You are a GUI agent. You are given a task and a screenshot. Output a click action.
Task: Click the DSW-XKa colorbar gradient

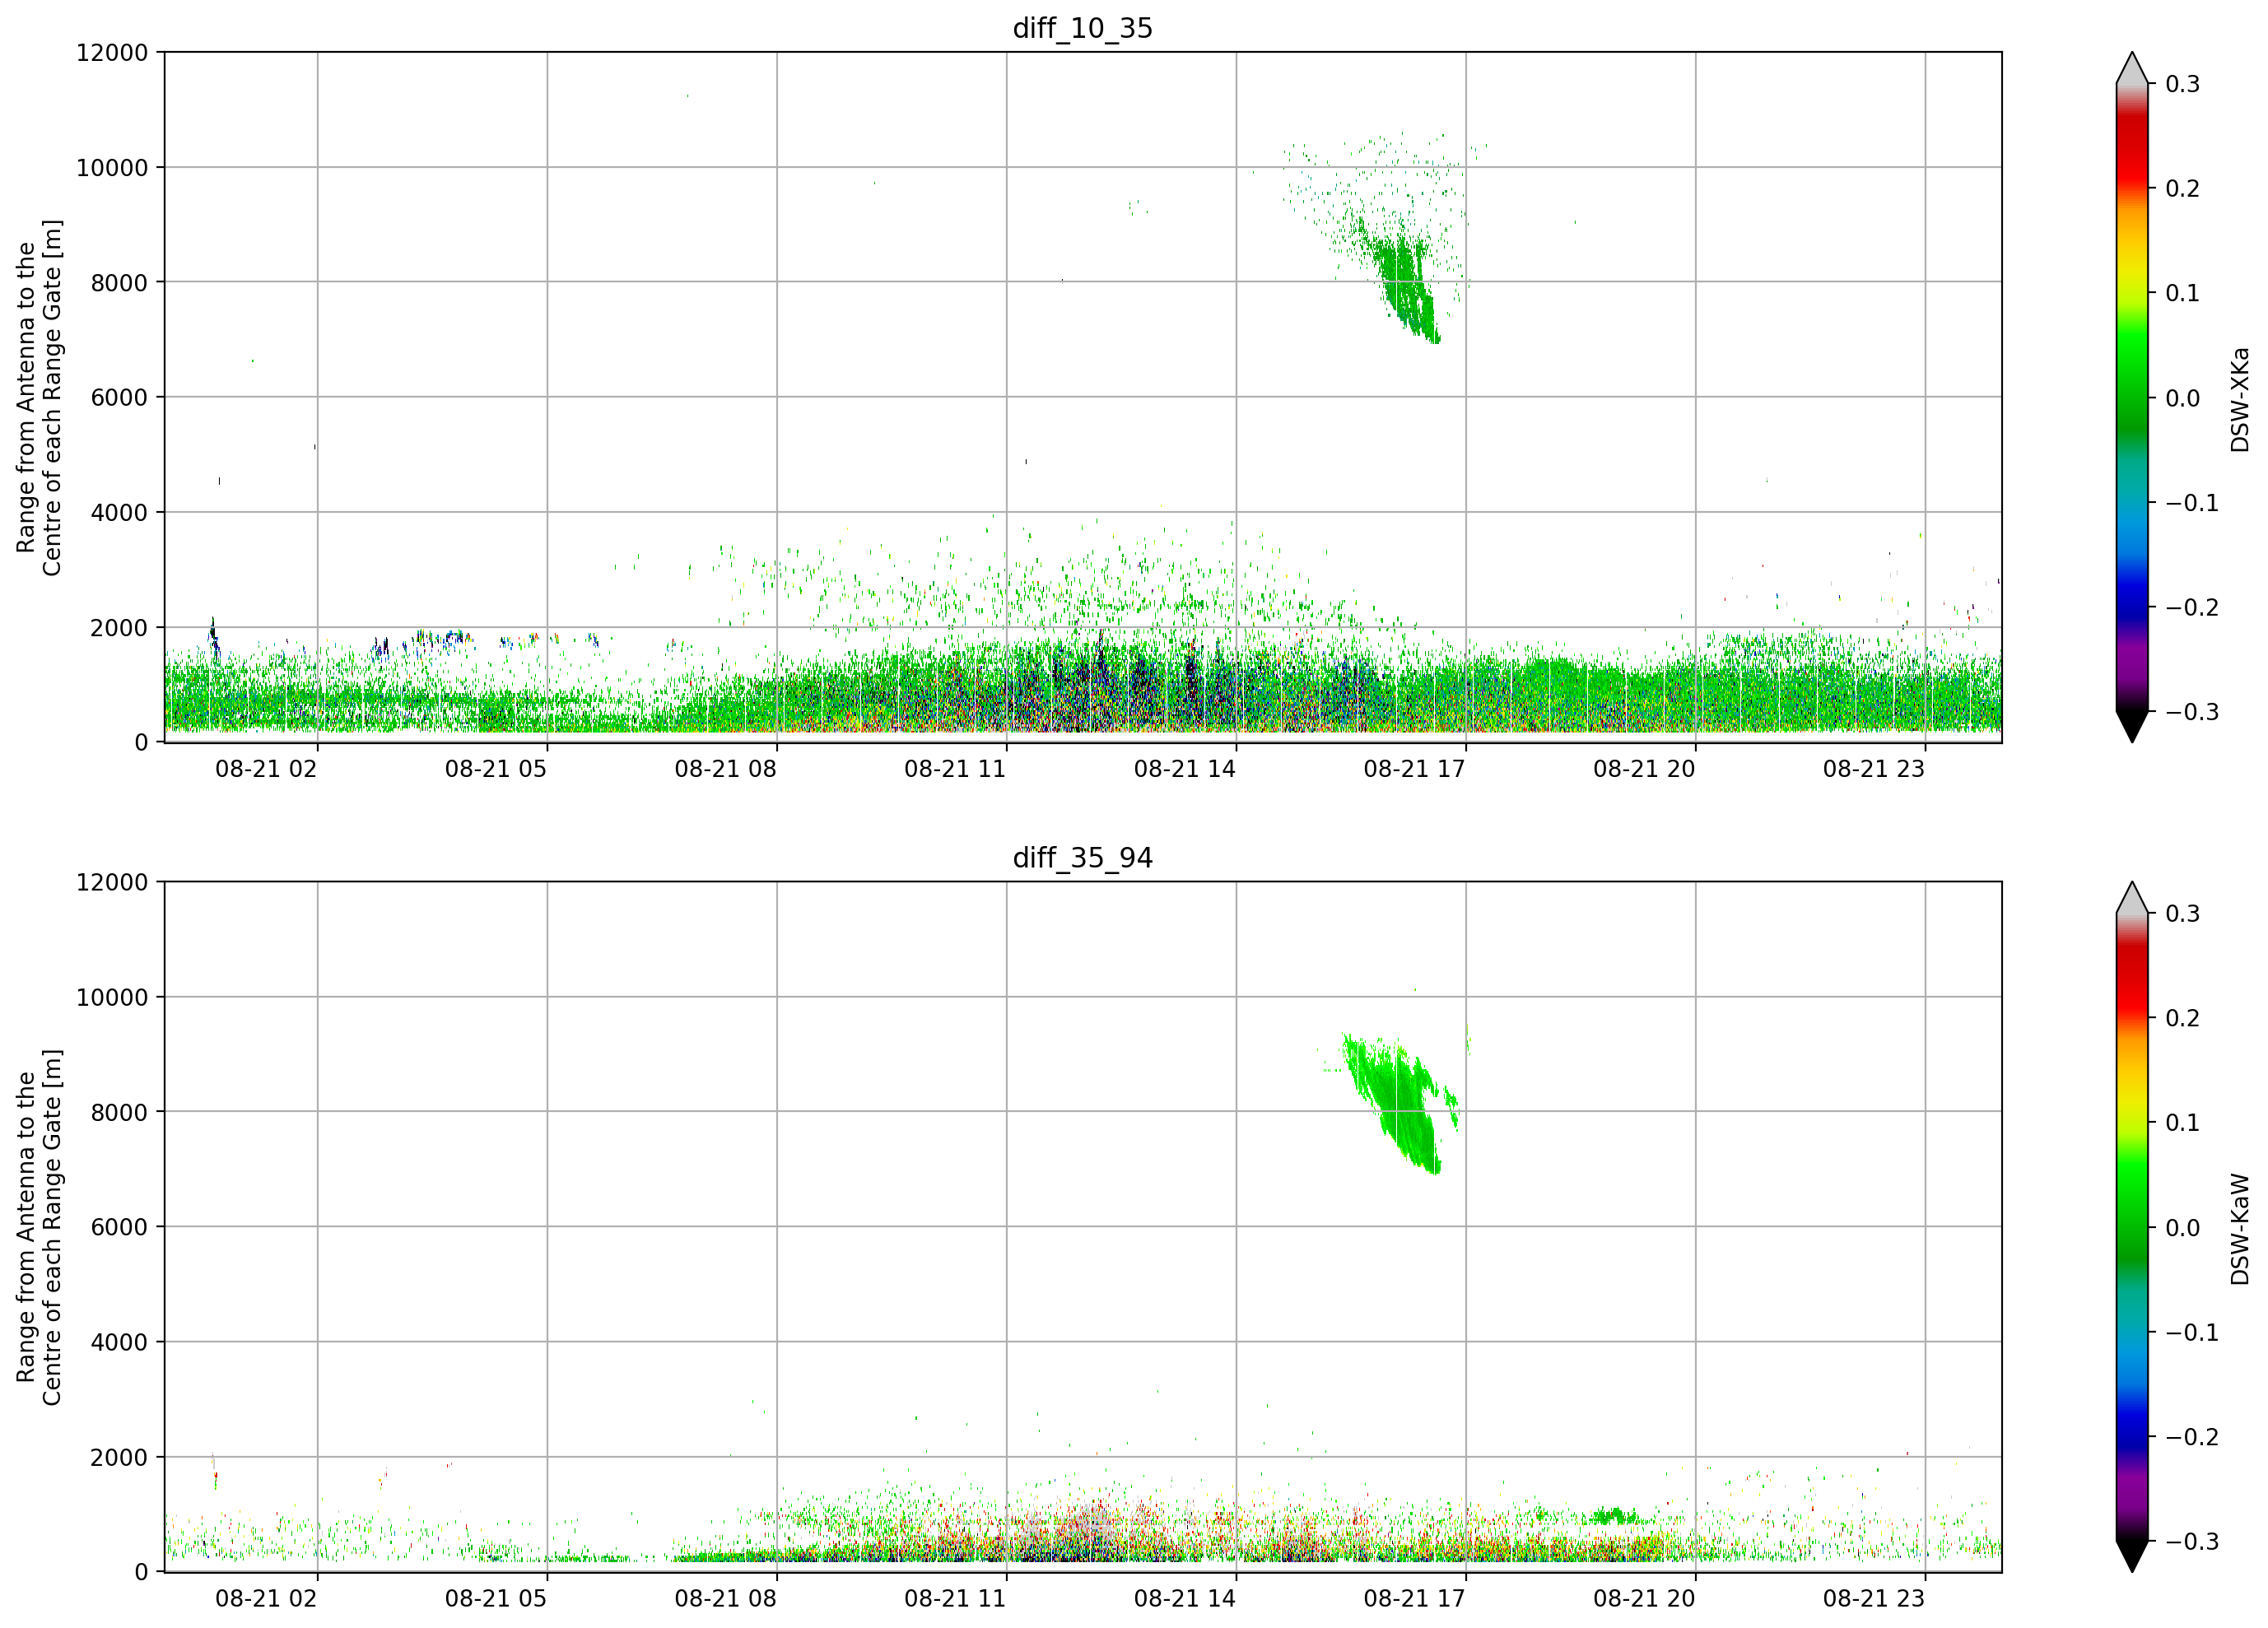[2132, 397]
